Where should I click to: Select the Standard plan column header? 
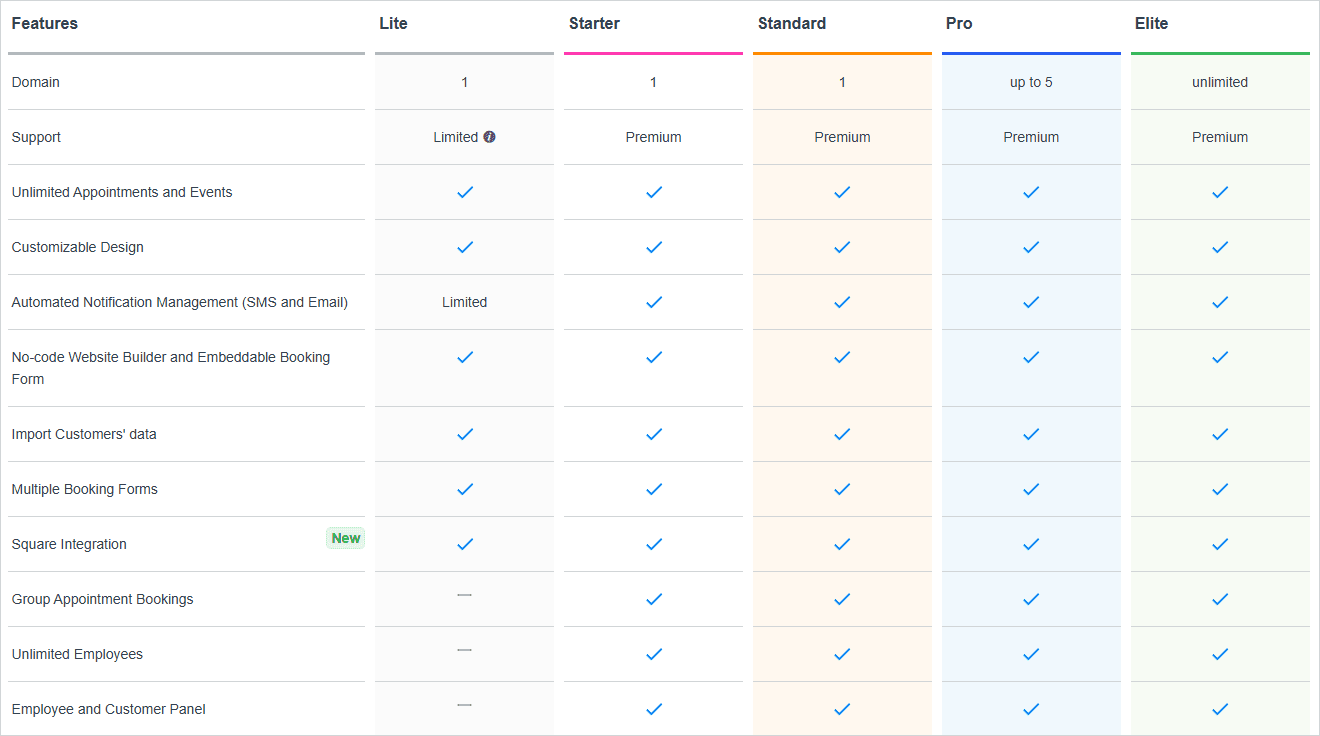click(x=792, y=23)
